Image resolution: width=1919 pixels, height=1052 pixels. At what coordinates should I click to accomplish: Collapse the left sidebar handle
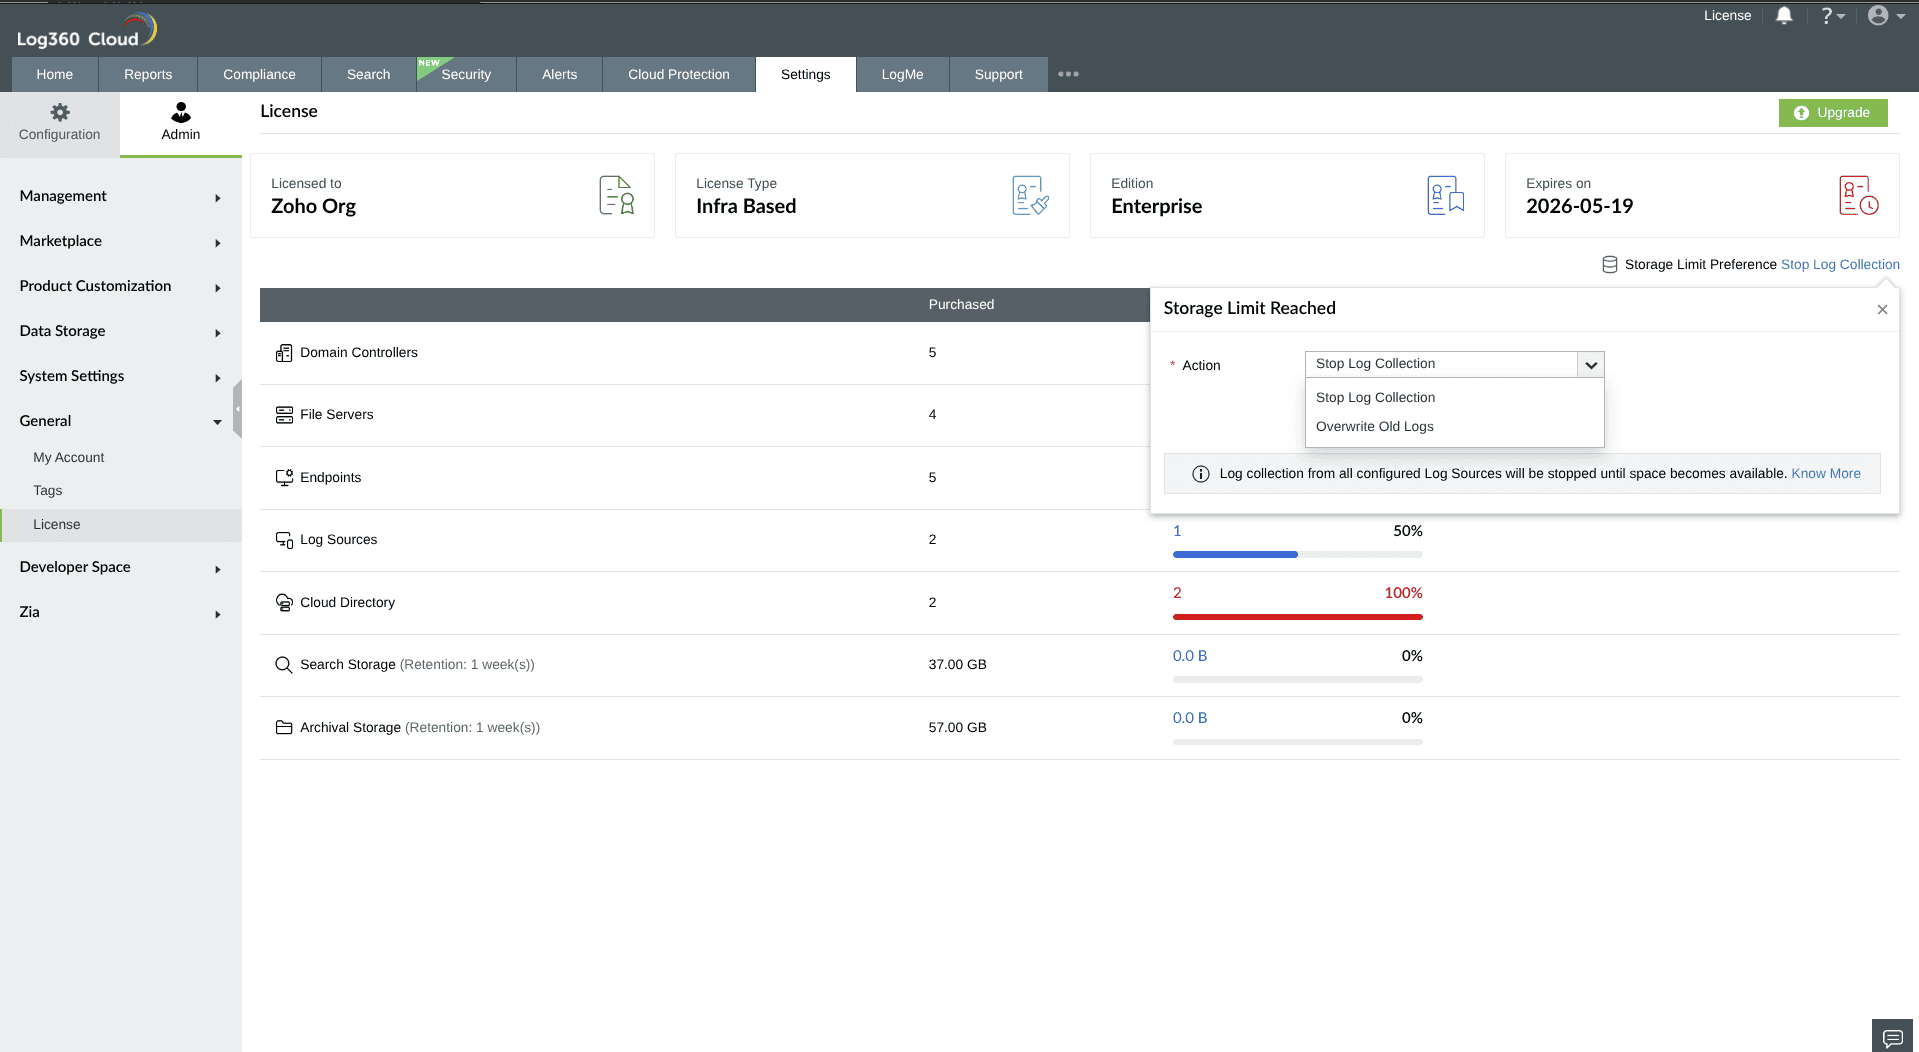tap(237, 409)
